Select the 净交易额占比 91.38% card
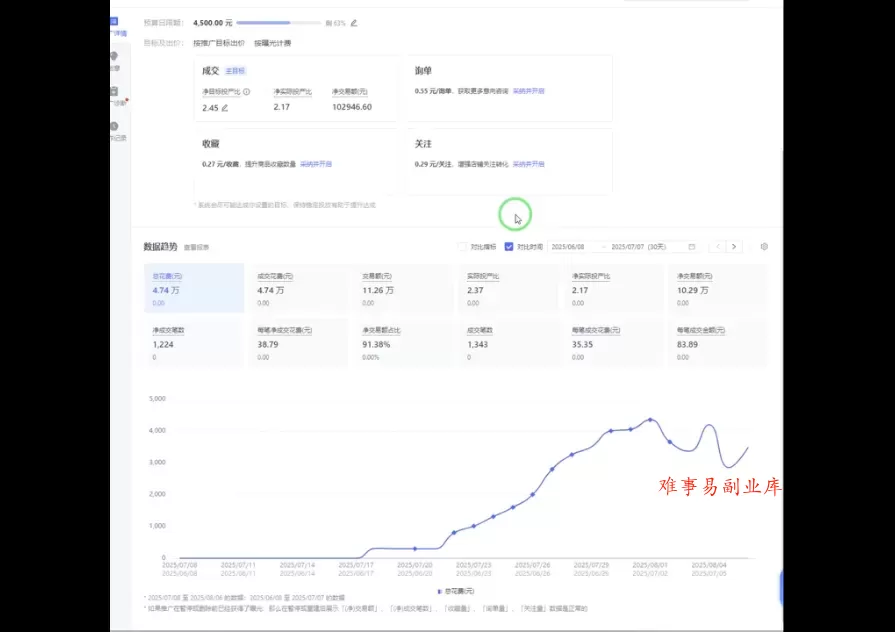The height and width of the screenshot is (632, 895). tap(404, 343)
